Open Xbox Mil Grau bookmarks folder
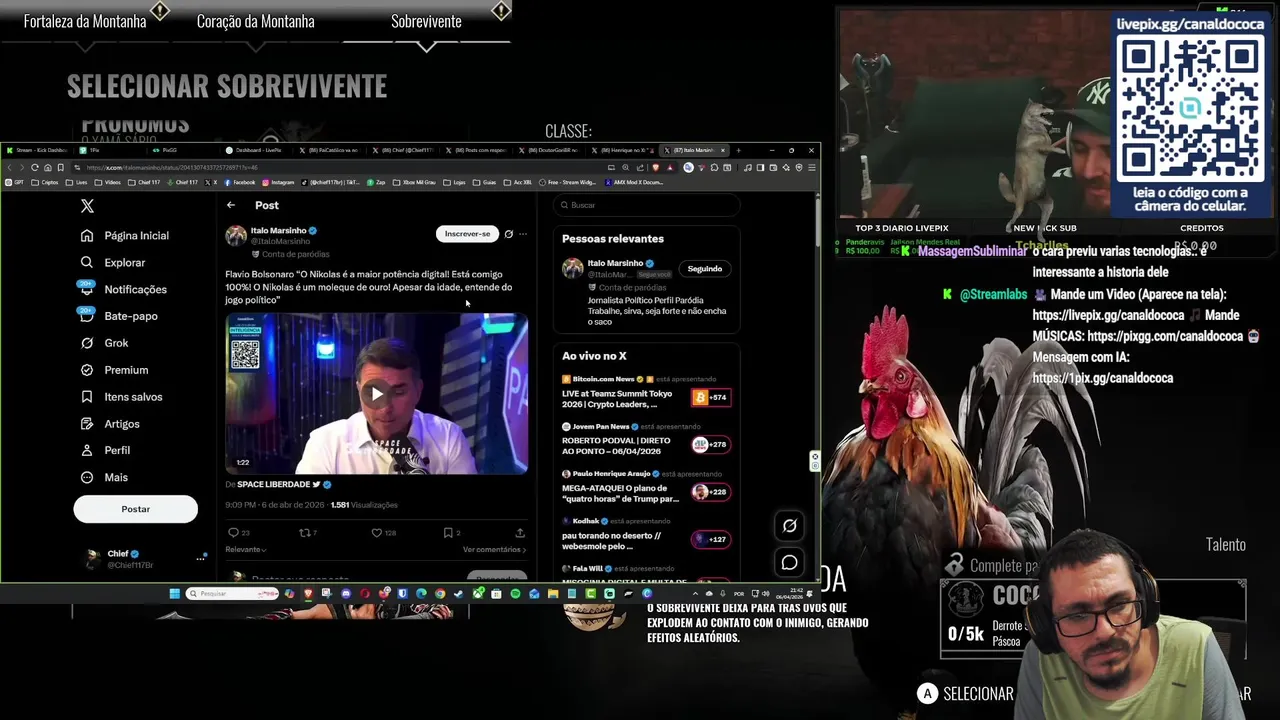 click(414, 182)
